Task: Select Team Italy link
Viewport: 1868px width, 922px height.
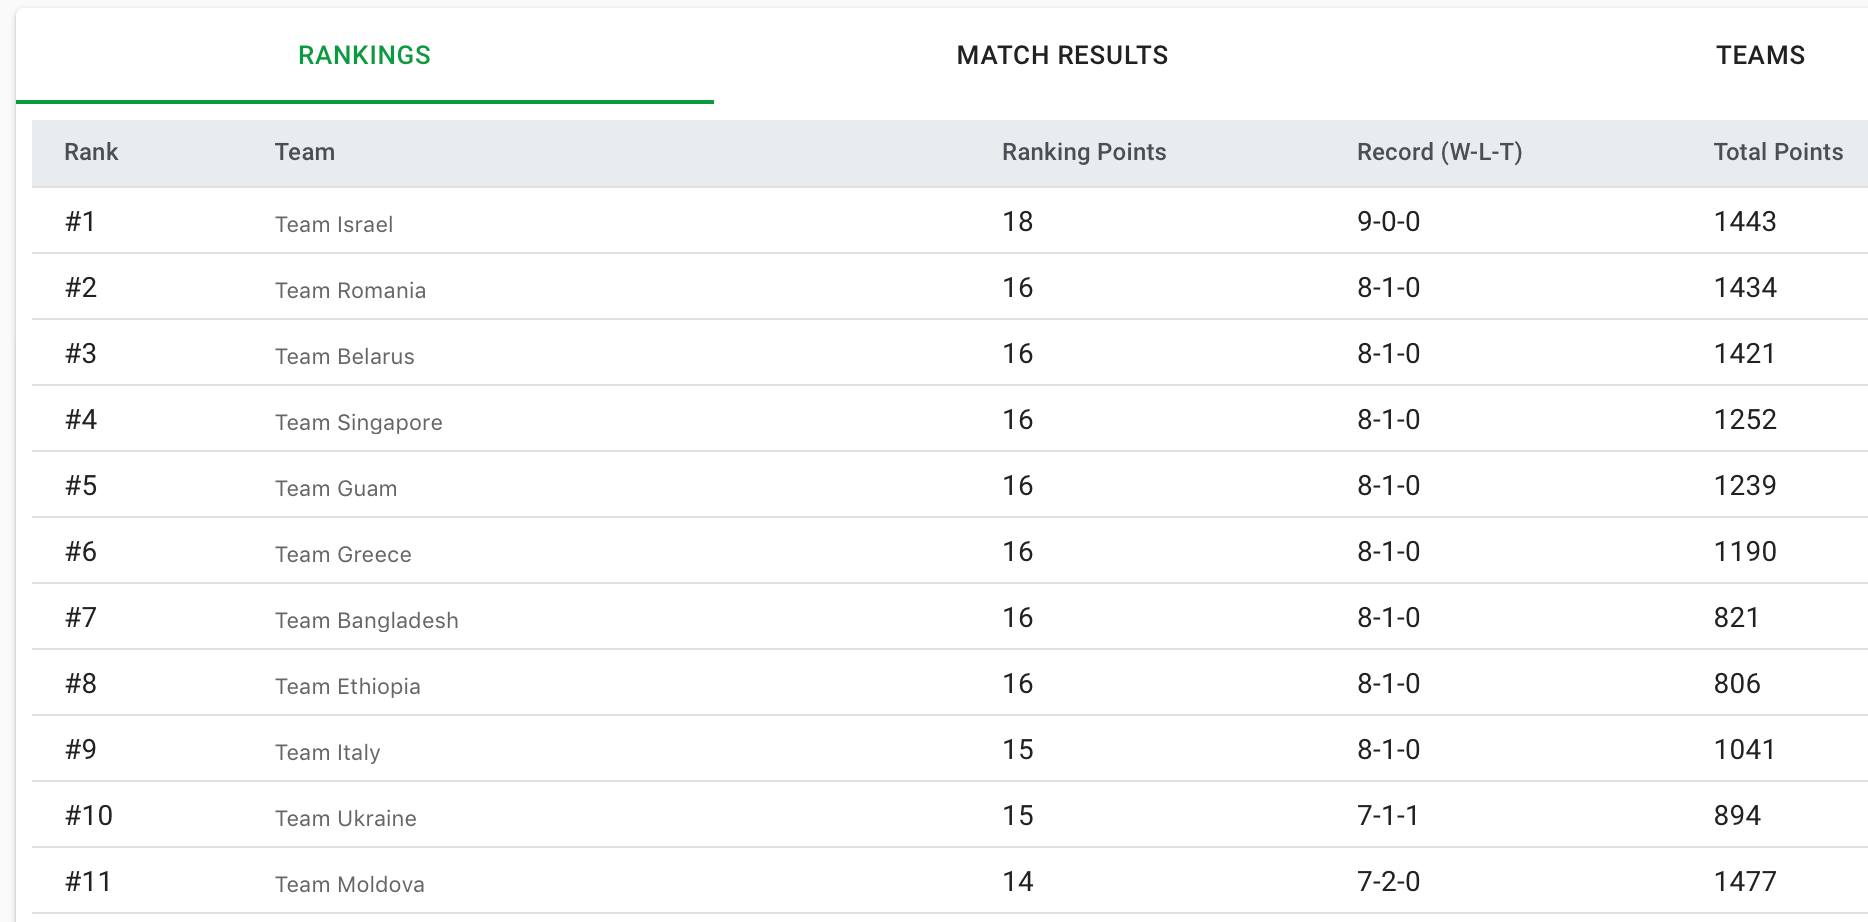Action: pyautogui.click(x=327, y=752)
